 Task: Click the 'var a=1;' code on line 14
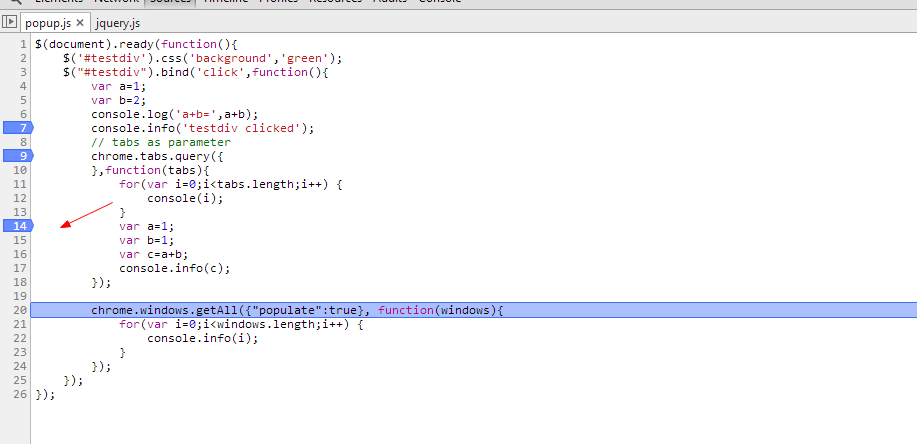tap(147, 227)
